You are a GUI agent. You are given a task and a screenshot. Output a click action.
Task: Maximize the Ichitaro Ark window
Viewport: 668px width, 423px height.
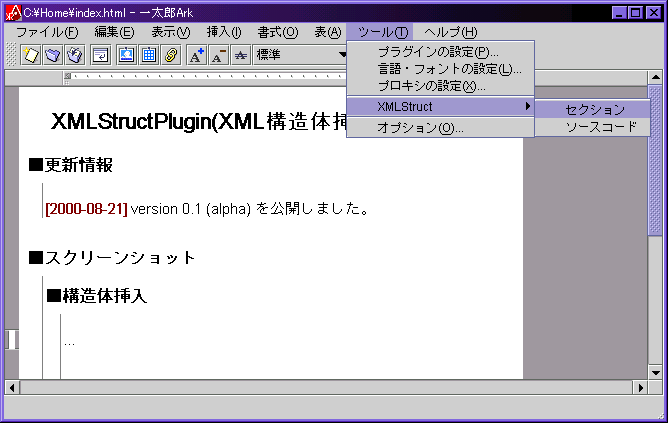[x=635, y=13]
